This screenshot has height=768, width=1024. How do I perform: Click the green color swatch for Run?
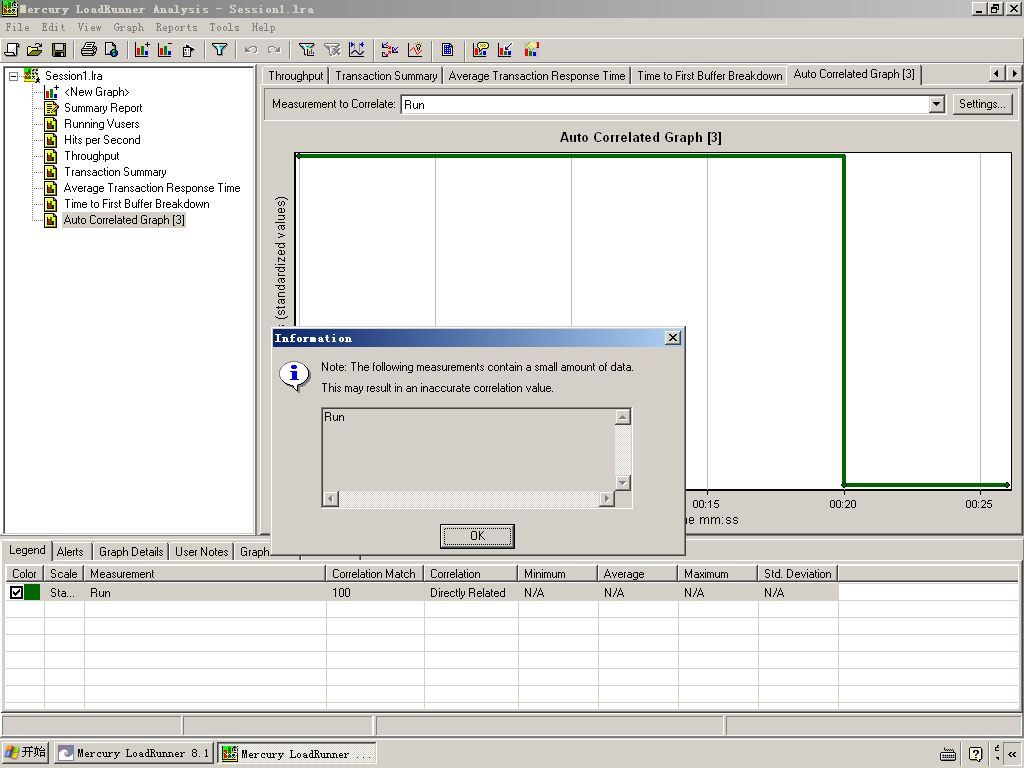pos(32,592)
